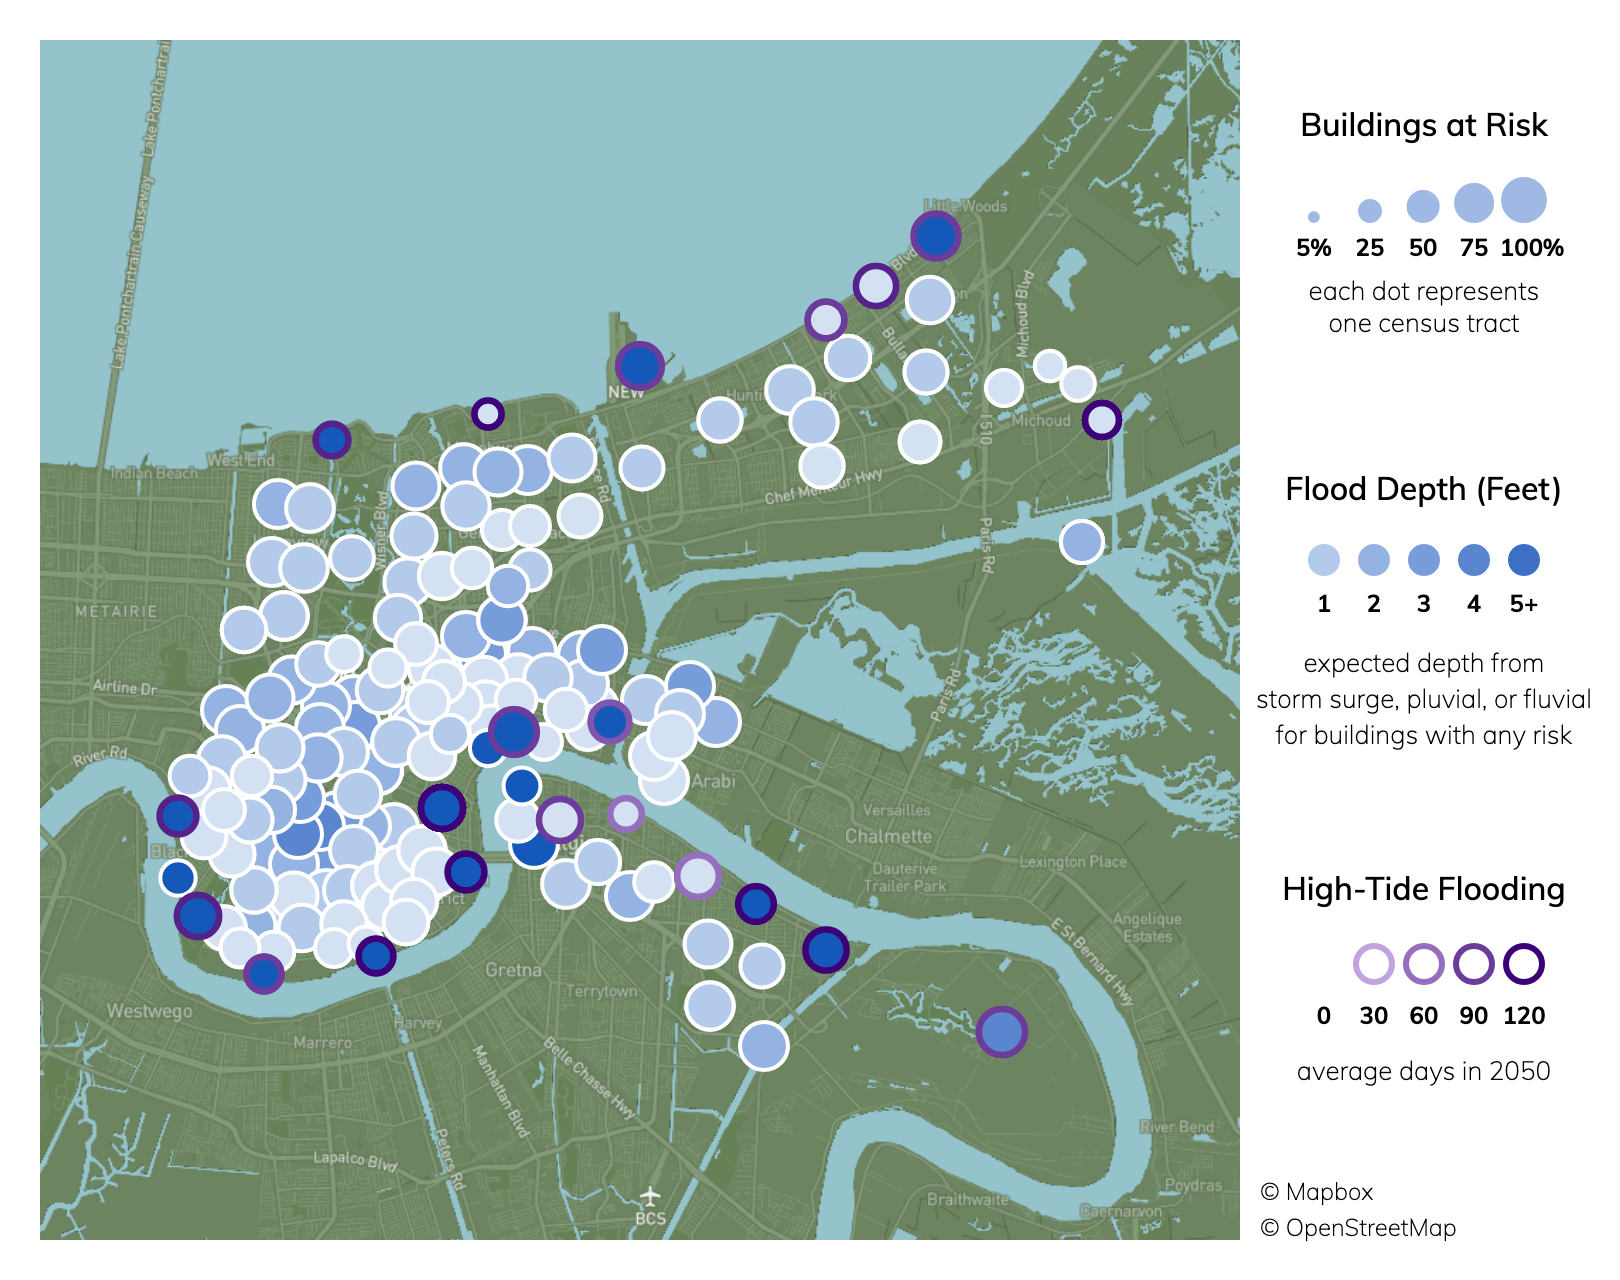
Task: Click the Dauterive Trailer Park label
Action: coord(904,877)
